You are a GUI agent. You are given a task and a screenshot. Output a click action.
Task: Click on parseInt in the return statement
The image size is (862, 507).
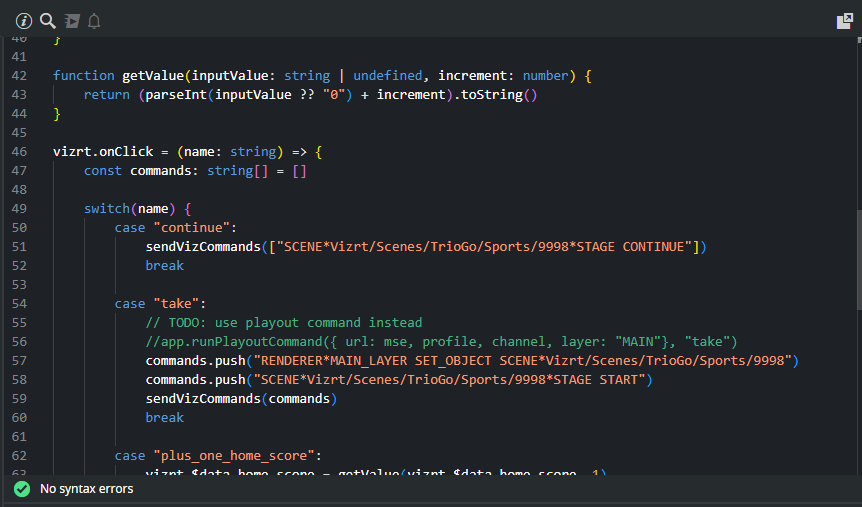pyautogui.click(x=174, y=94)
